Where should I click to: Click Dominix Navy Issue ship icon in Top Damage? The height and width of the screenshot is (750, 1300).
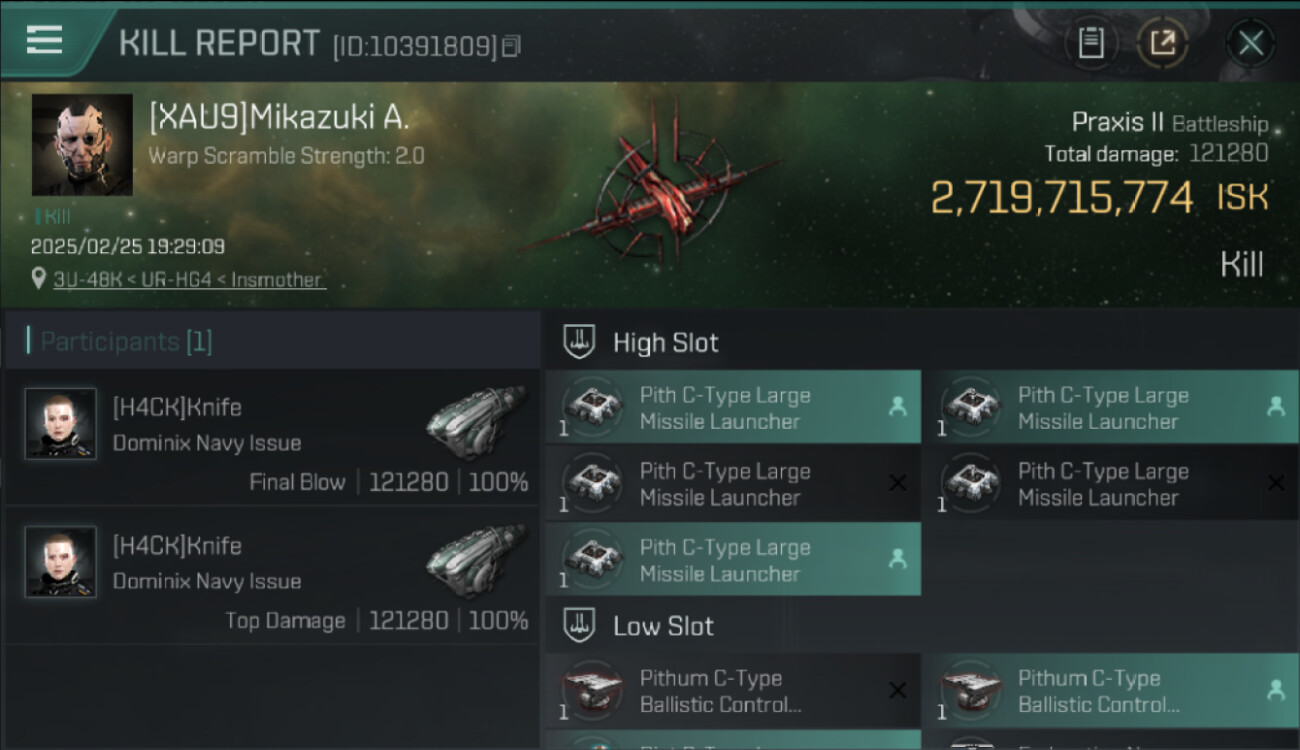coord(476,561)
